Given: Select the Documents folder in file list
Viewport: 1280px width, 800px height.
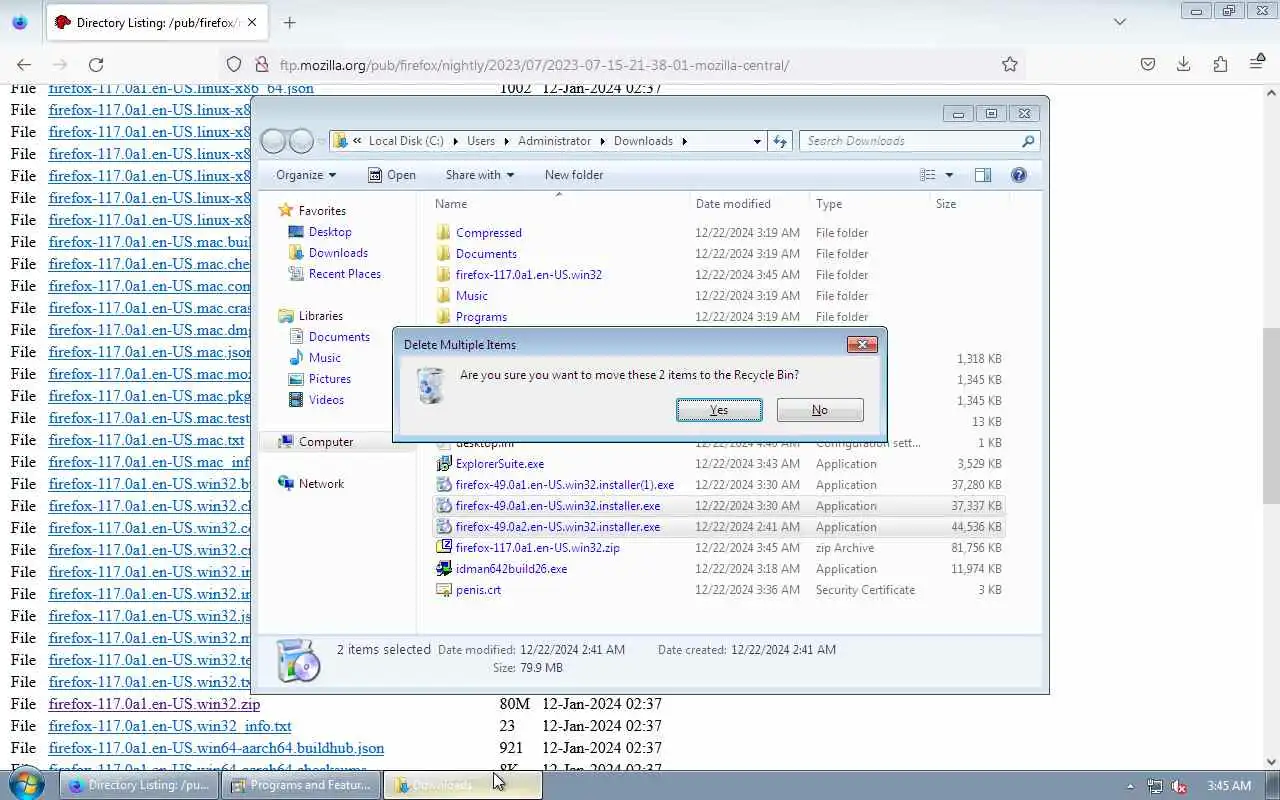Looking at the screenshot, I should 486,254.
